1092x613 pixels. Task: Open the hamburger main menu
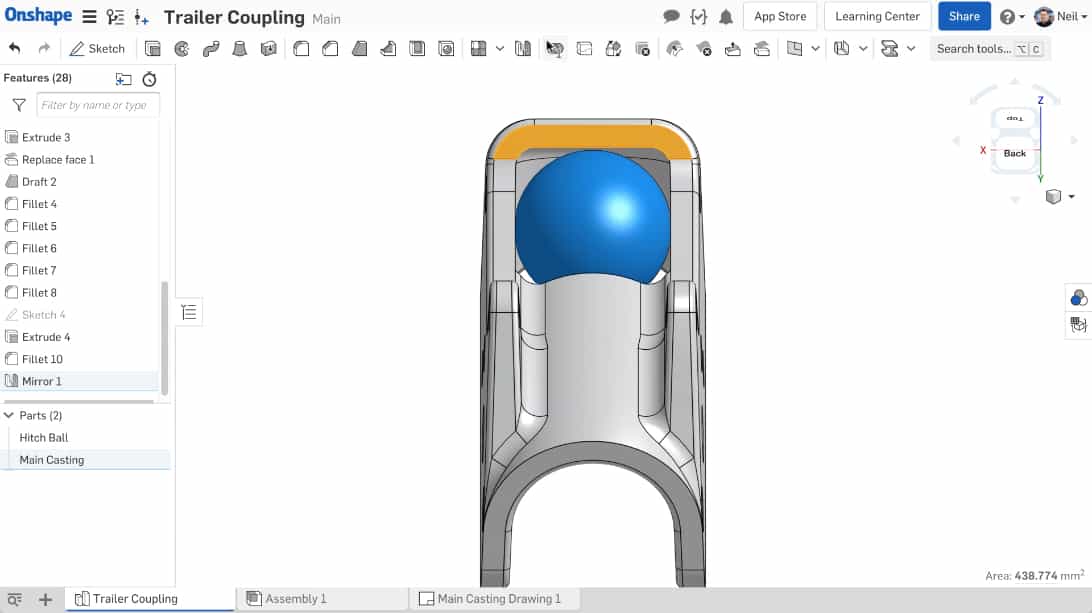[89, 17]
